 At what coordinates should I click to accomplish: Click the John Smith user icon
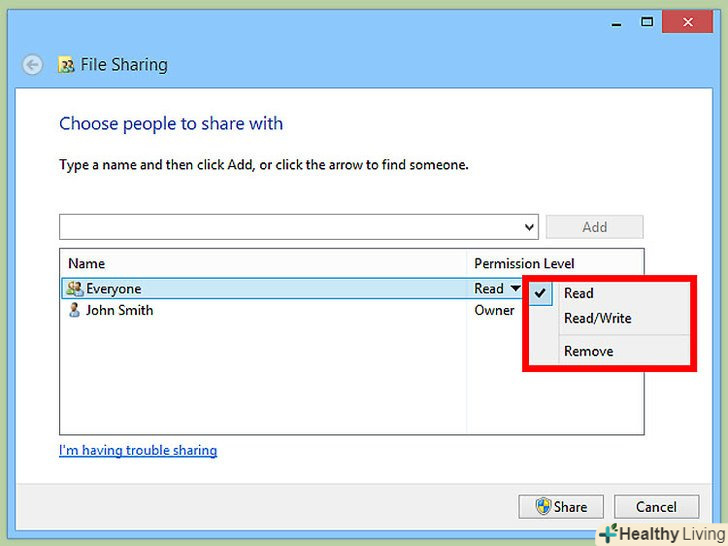[74, 310]
